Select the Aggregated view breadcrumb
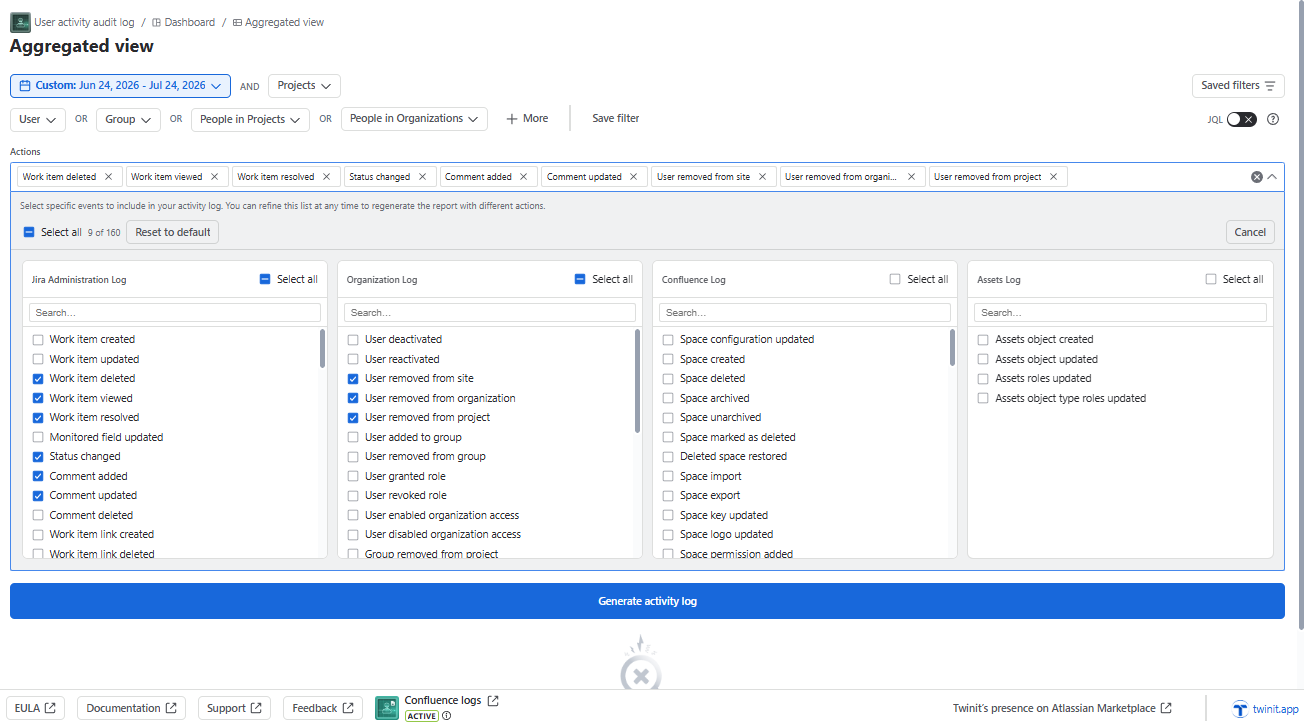 coord(279,22)
